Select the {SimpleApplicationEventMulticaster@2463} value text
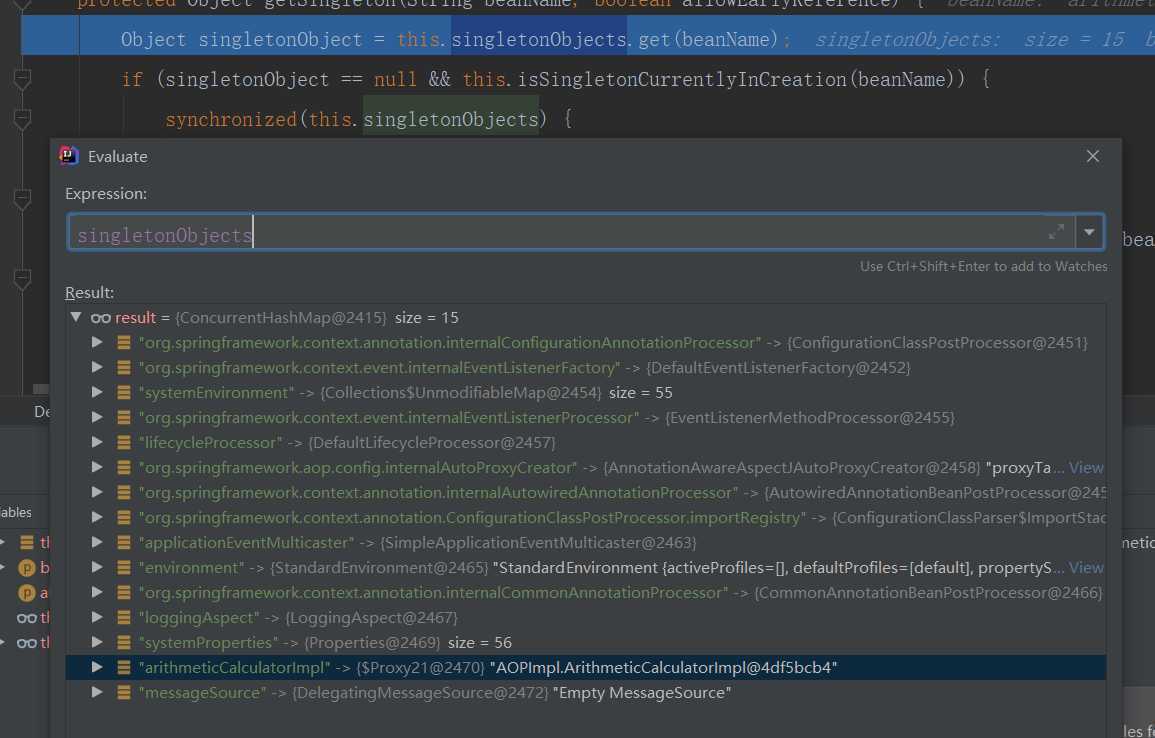 tap(538, 543)
